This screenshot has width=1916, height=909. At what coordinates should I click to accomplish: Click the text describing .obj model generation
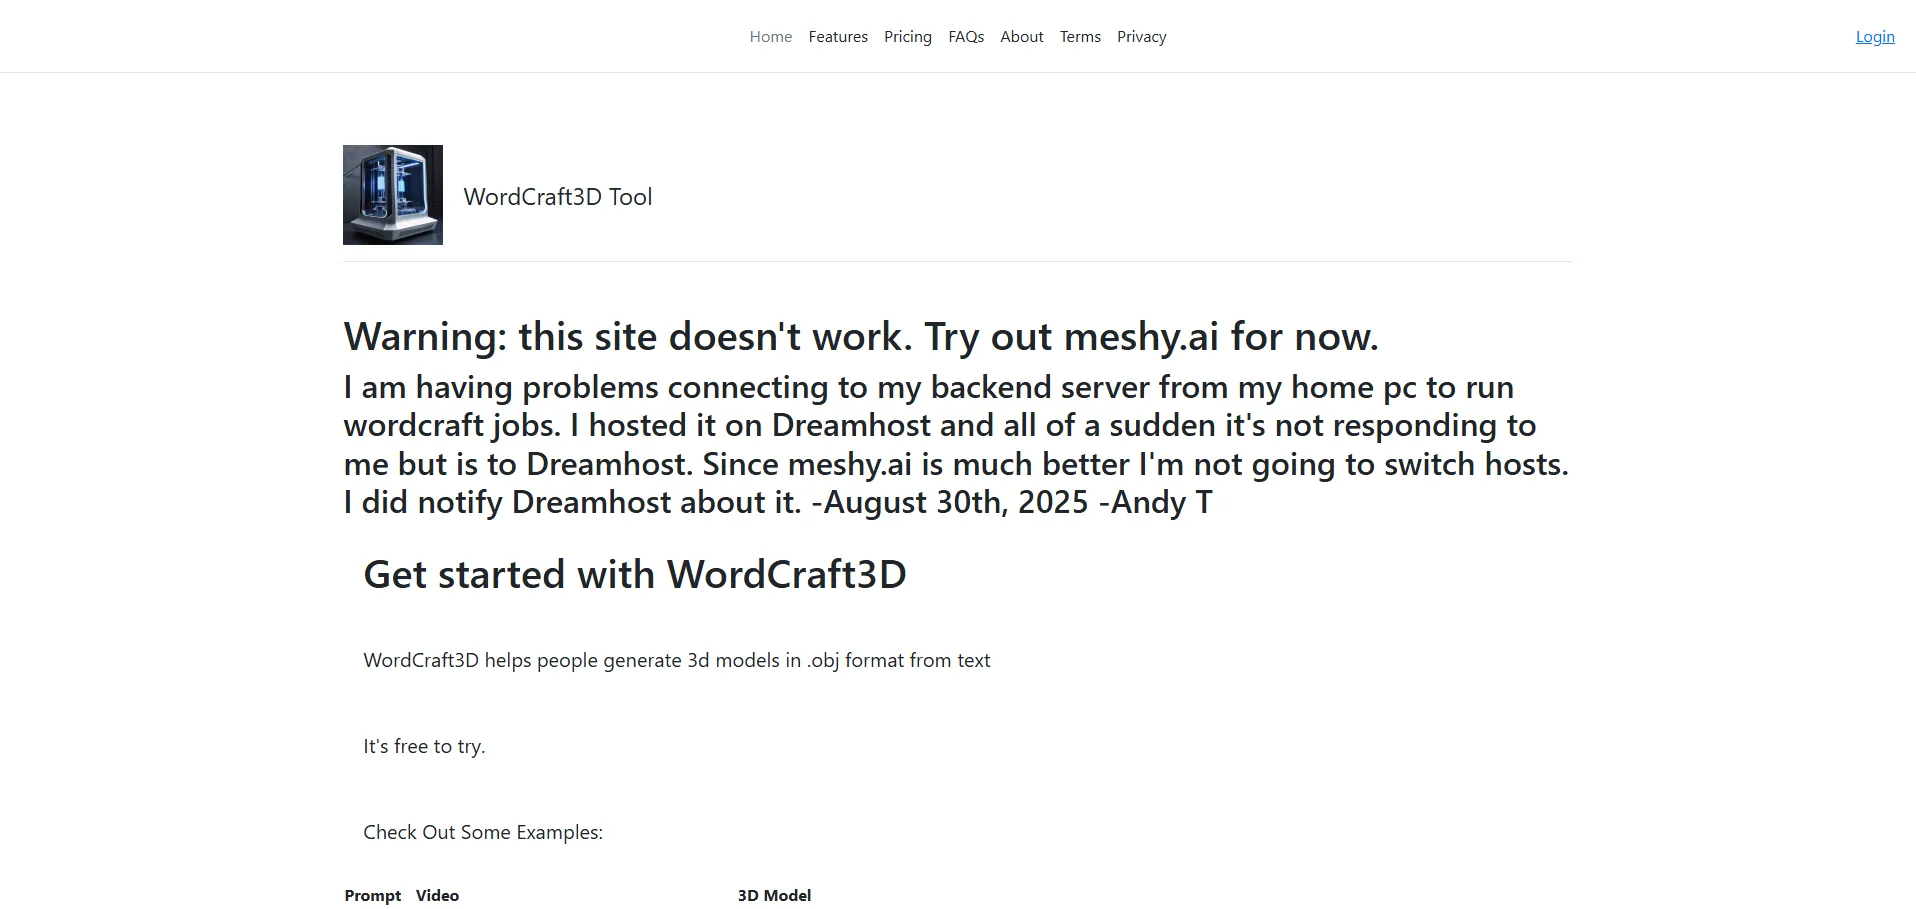(676, 661)
